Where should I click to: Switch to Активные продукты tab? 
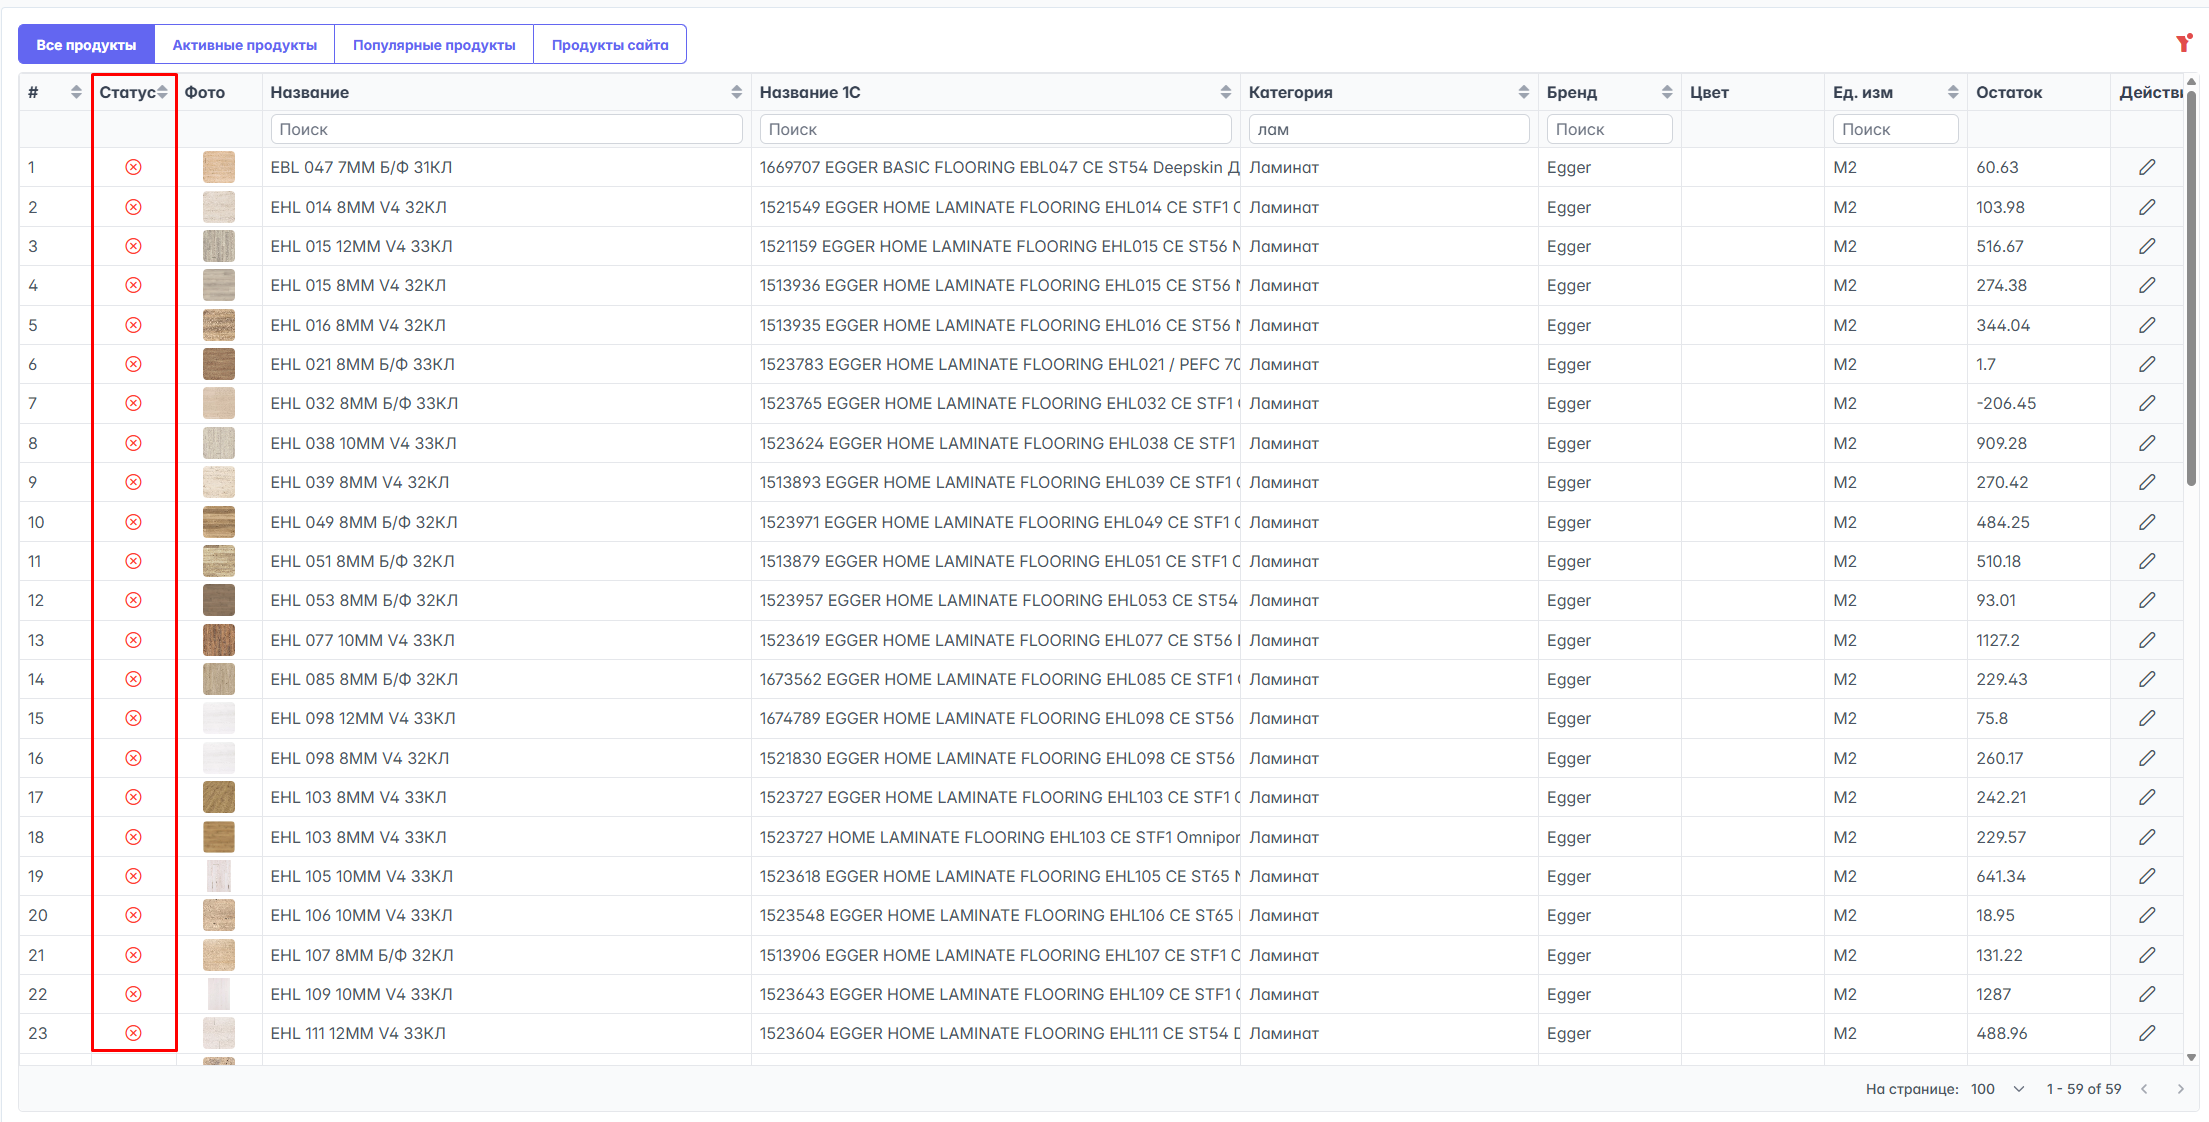[244, 45]
